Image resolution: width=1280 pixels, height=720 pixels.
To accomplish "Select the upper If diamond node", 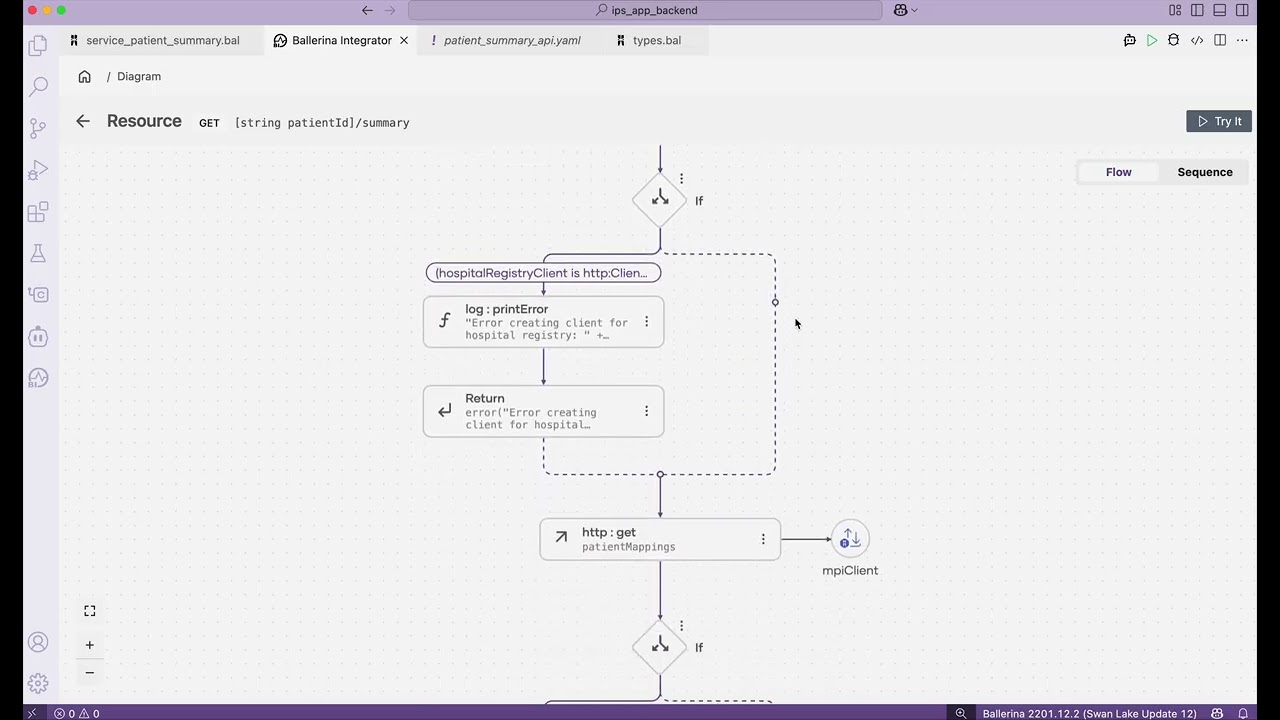I will coord(660,200).
